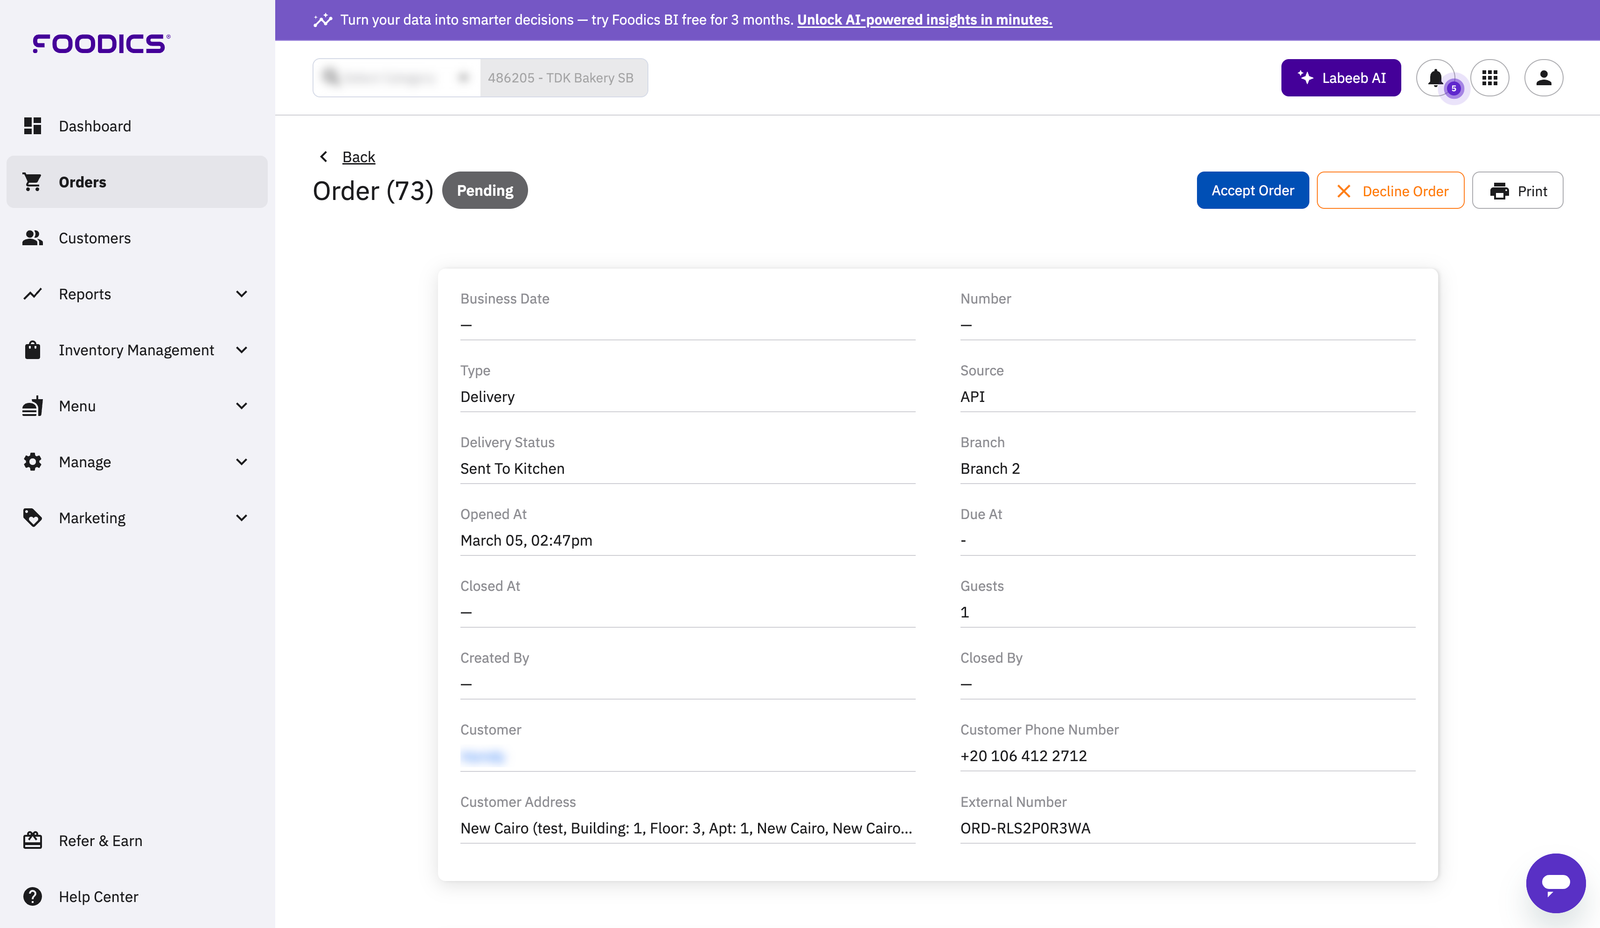
Task: Click the Pending status badge
Action: [485, 191]
